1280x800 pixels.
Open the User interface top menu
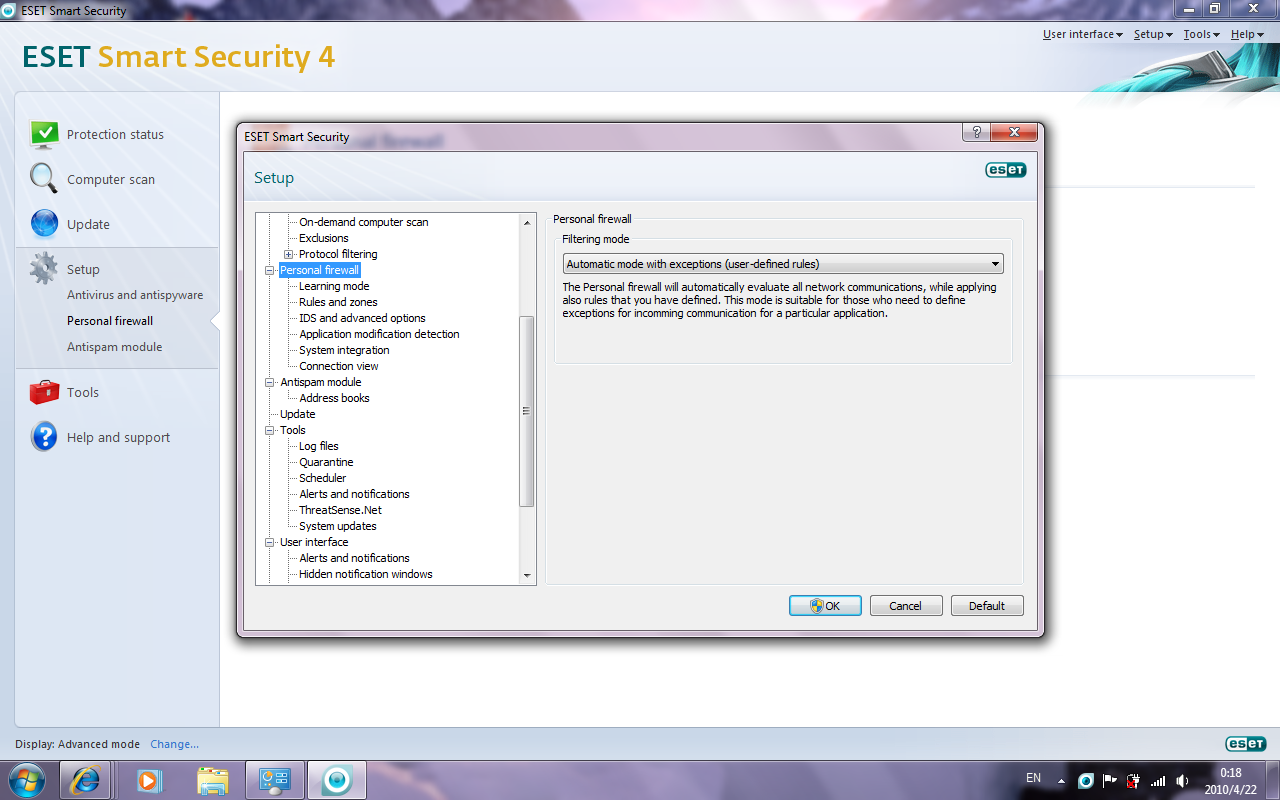tap(1082, 34)
